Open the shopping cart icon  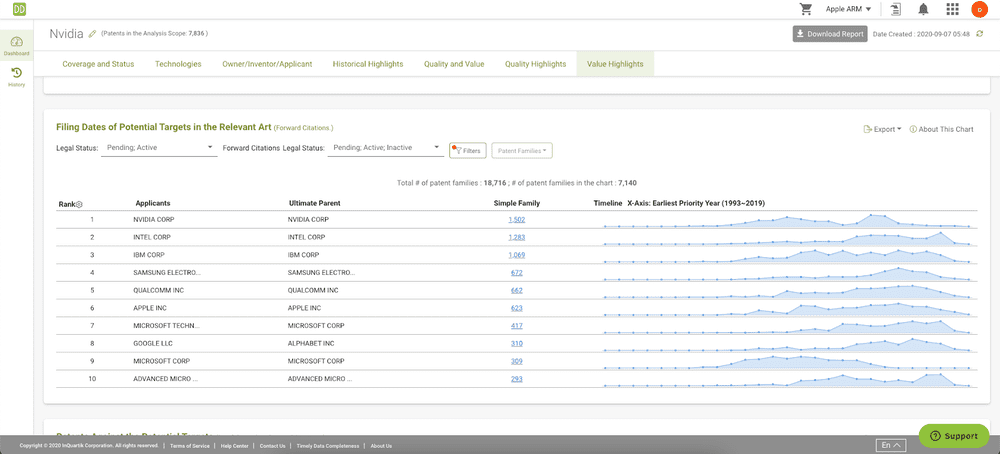[806, 9]
